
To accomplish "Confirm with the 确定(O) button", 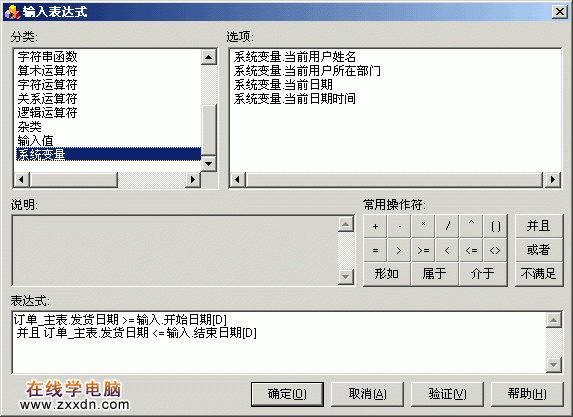I will pyautogui.click(x=287, y=394).
